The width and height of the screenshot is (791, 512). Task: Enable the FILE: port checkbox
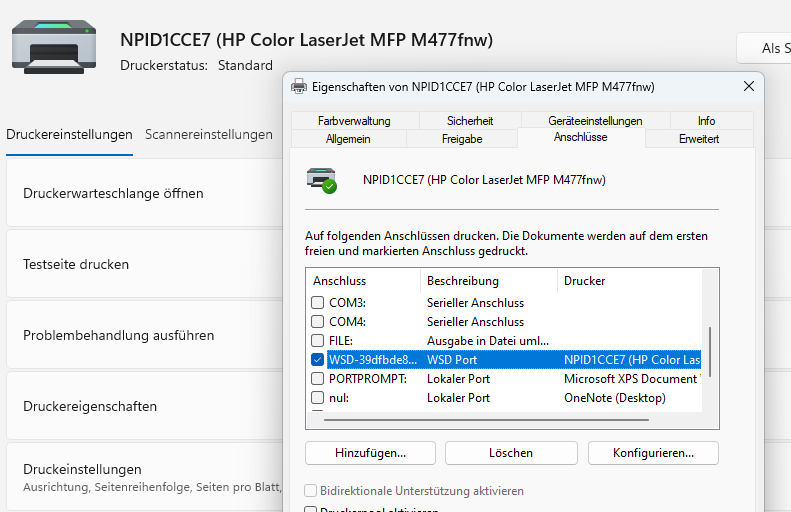click(317, 340)
